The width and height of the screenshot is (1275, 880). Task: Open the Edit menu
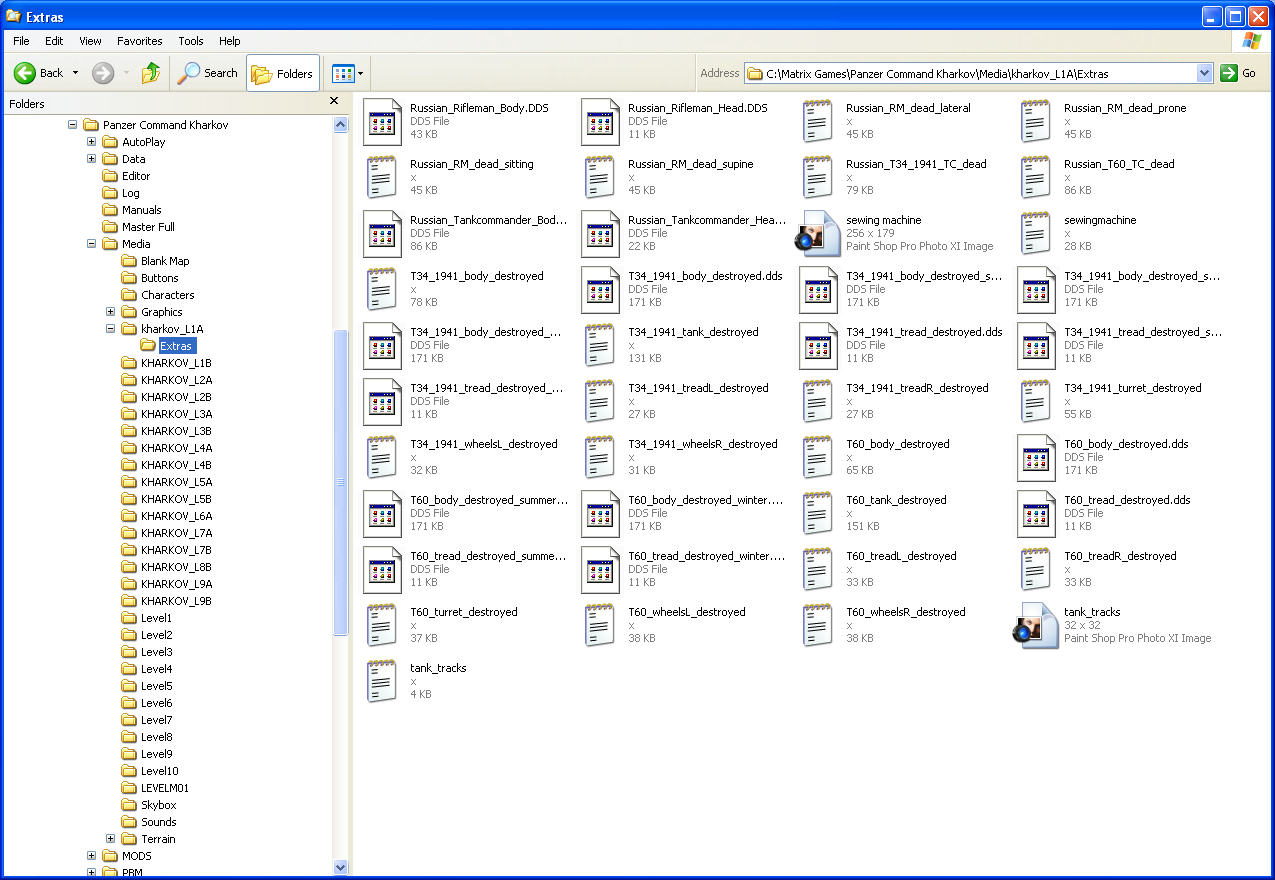coord(54,41)
